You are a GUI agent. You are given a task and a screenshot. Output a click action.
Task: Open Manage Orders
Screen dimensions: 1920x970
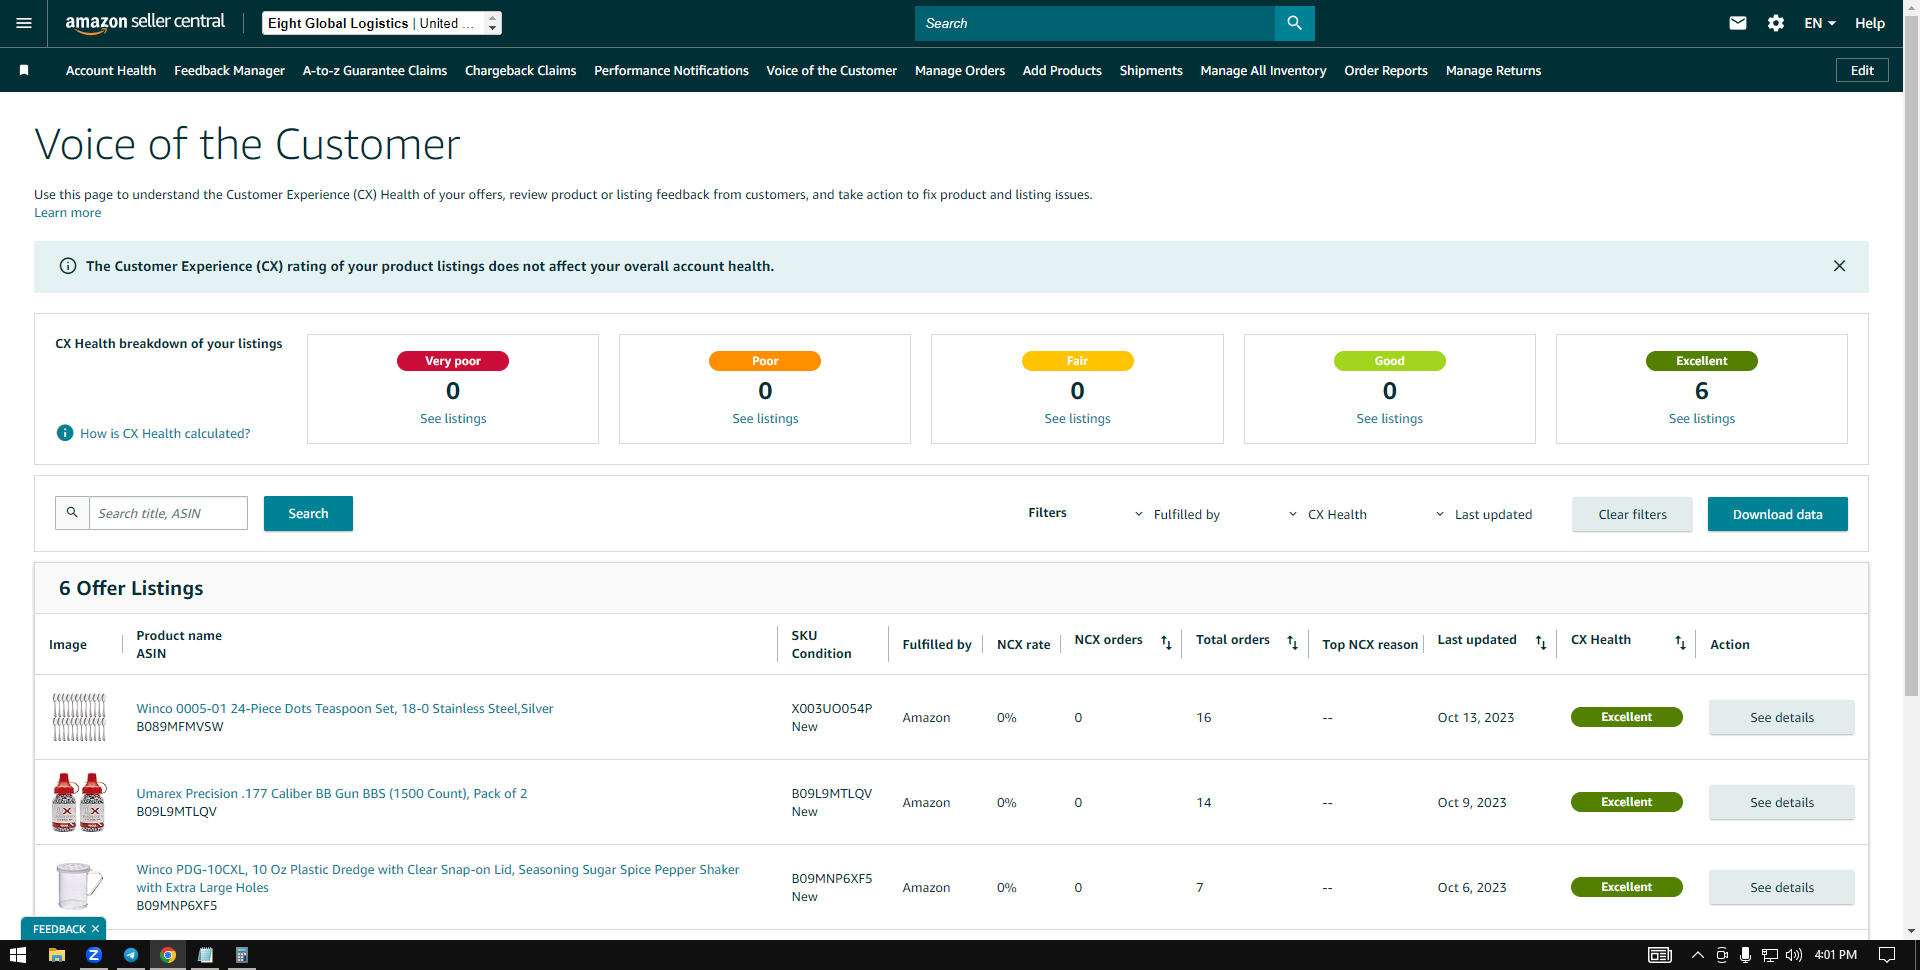point(960,70)
